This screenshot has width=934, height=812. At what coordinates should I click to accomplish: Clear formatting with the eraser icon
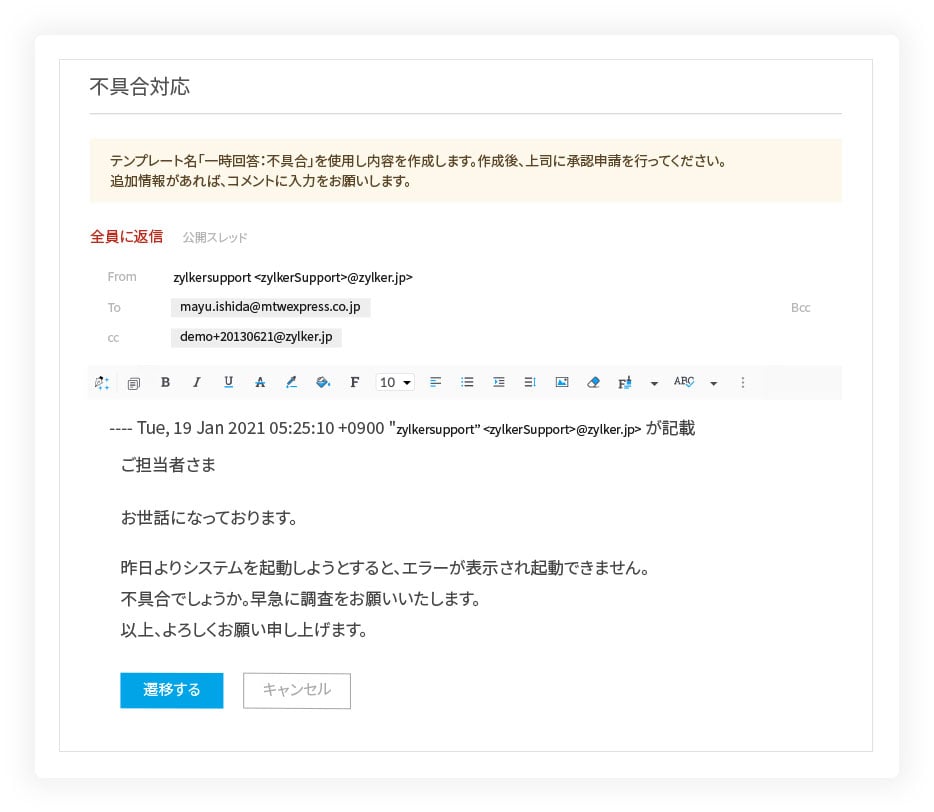coord(593,382)
